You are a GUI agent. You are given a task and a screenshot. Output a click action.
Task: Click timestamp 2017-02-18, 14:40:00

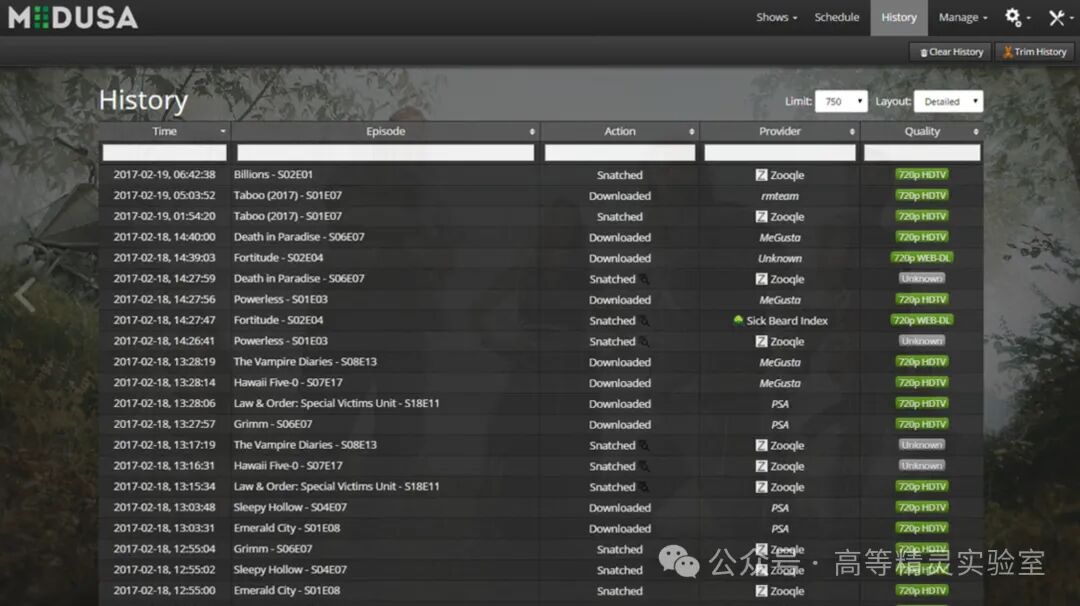(165, 237)
